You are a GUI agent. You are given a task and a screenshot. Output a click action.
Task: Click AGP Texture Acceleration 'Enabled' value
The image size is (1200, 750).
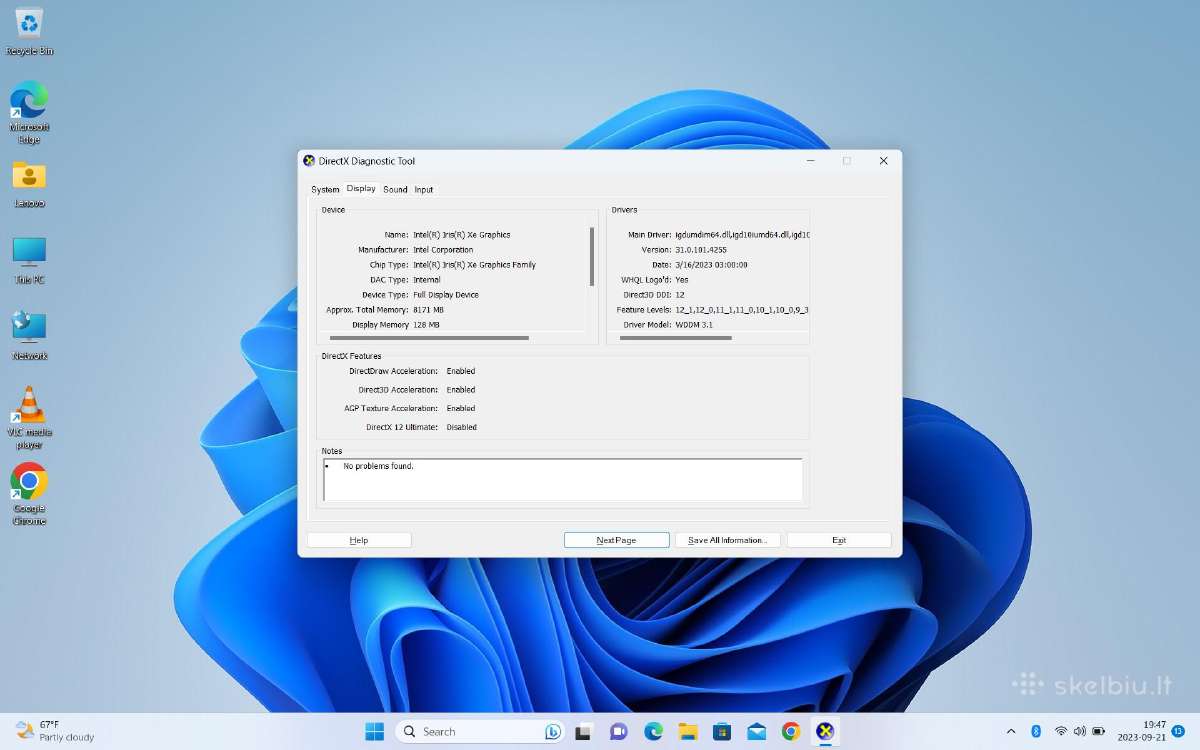pyautogui.click(x=461, y=408)
